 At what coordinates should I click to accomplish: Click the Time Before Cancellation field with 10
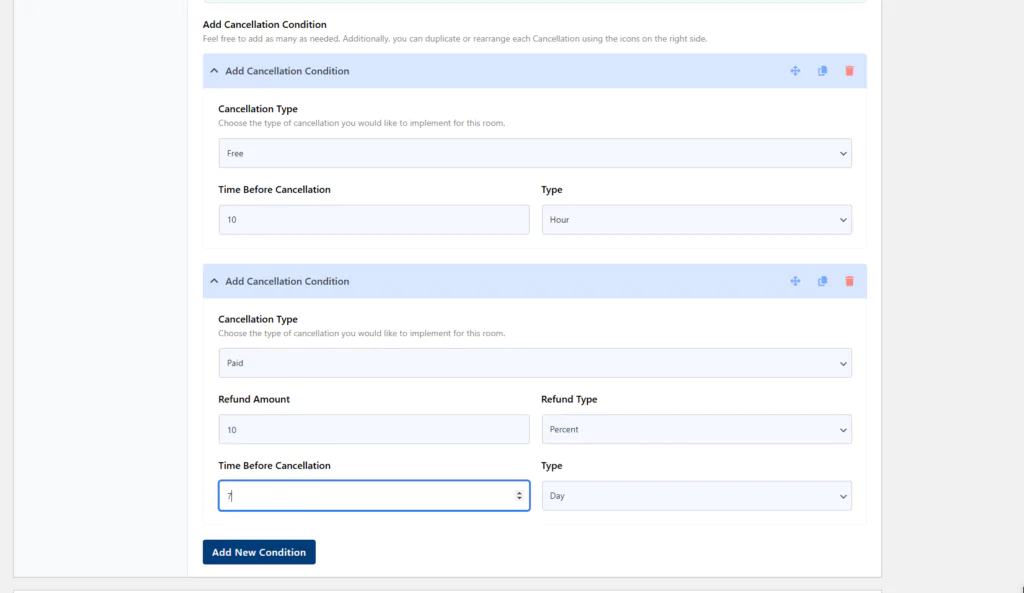pos(374,219)
